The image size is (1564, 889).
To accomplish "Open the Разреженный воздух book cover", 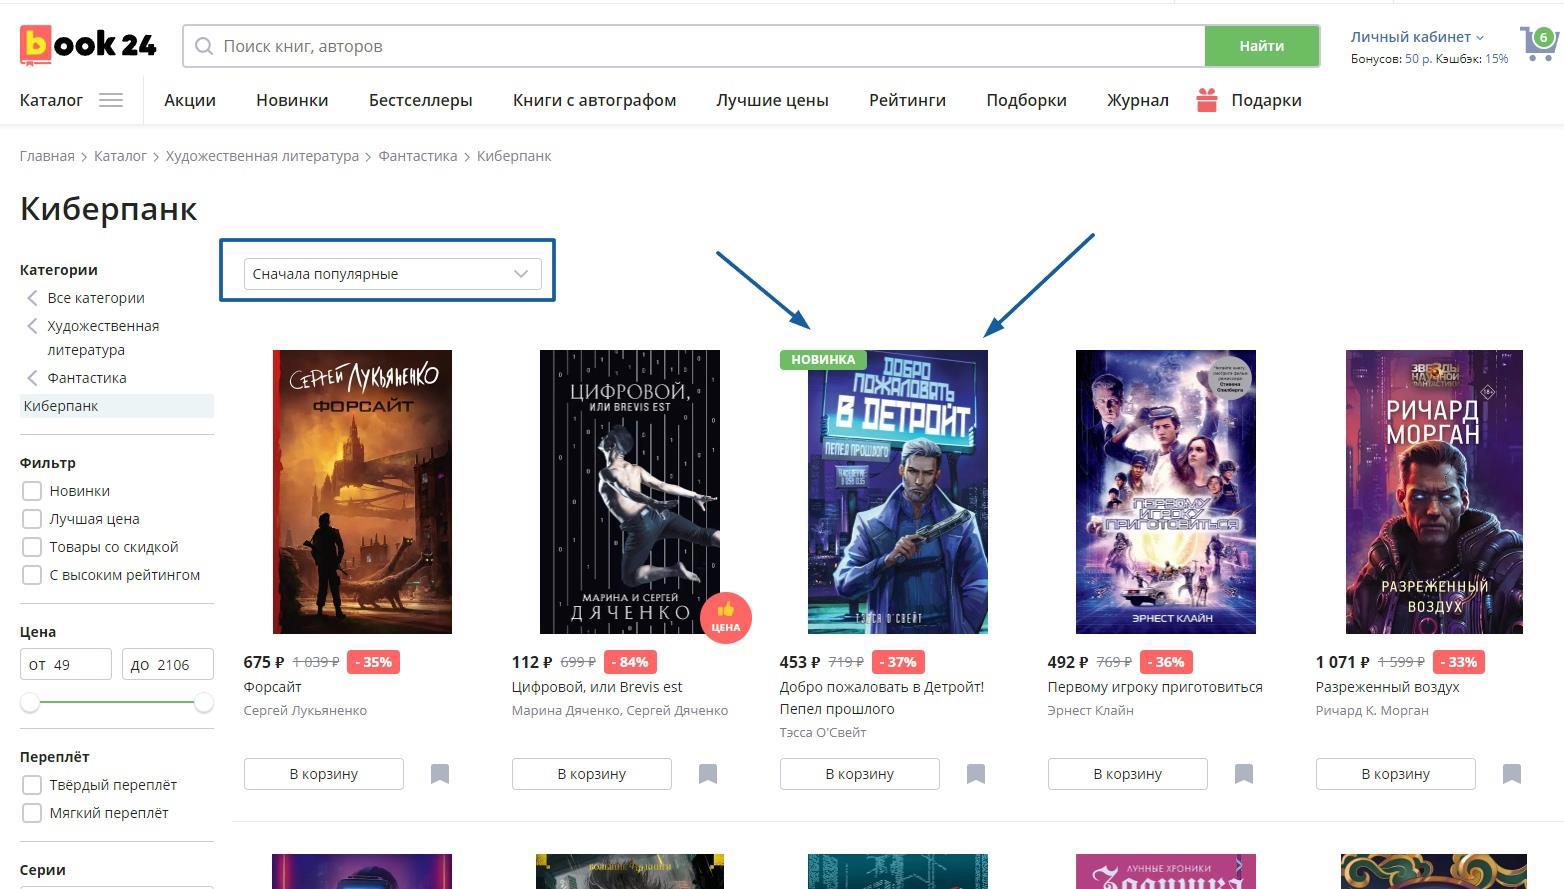I will coord(1434,492).
